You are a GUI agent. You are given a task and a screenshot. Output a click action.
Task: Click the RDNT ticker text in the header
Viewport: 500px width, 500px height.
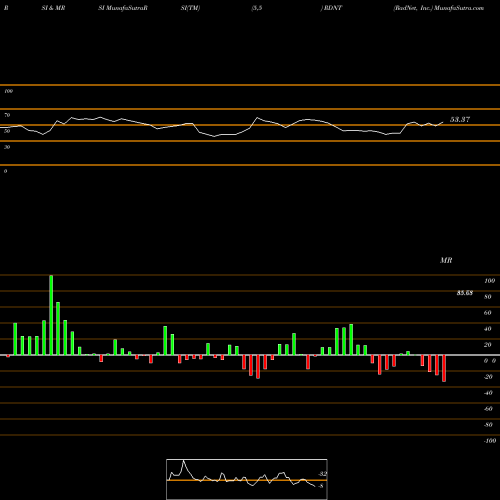(333, 8)
